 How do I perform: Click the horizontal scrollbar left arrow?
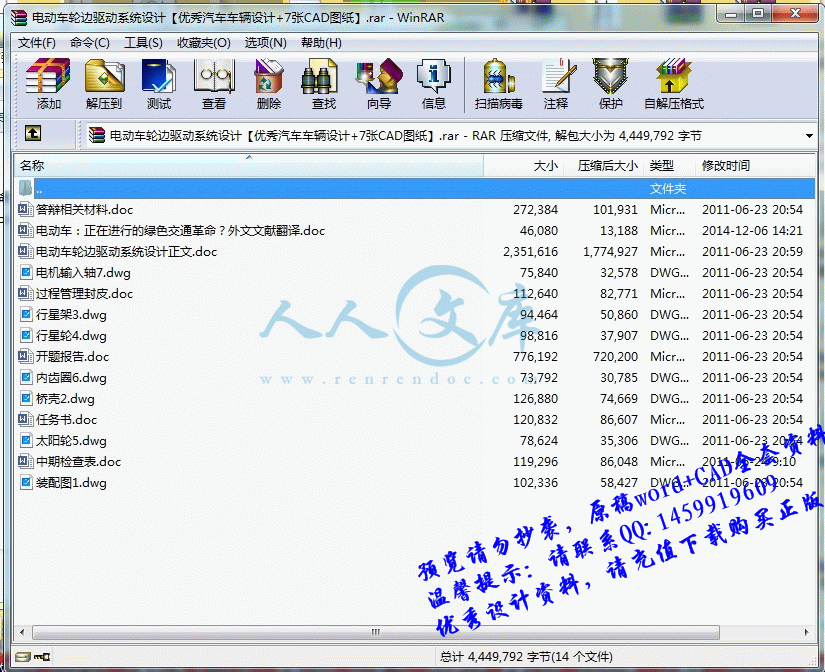(x=22, y=632)
